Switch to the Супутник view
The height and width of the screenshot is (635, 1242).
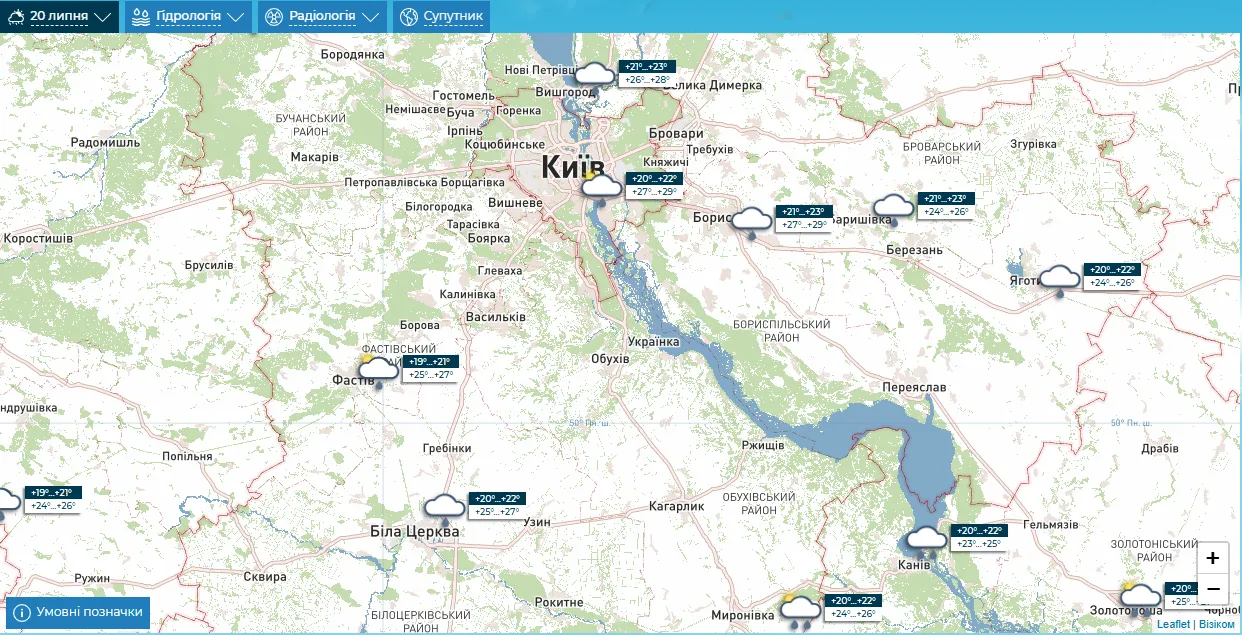point(441,16)
